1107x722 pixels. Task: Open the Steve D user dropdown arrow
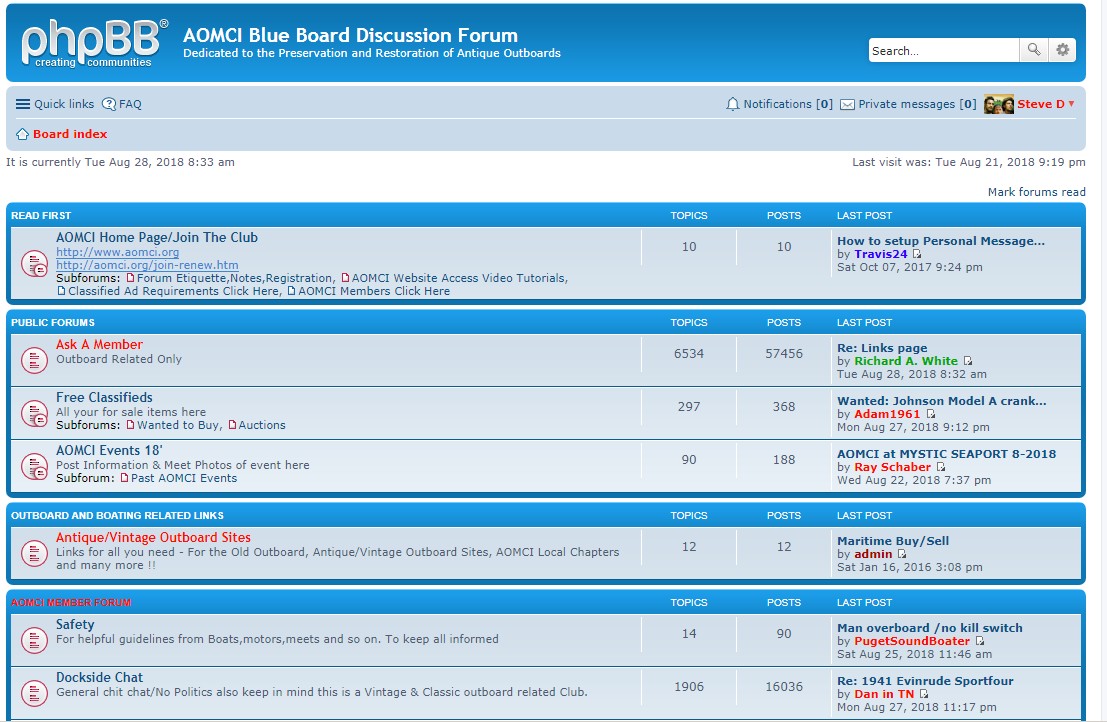pyautogui.click(x=1071, y=104)
